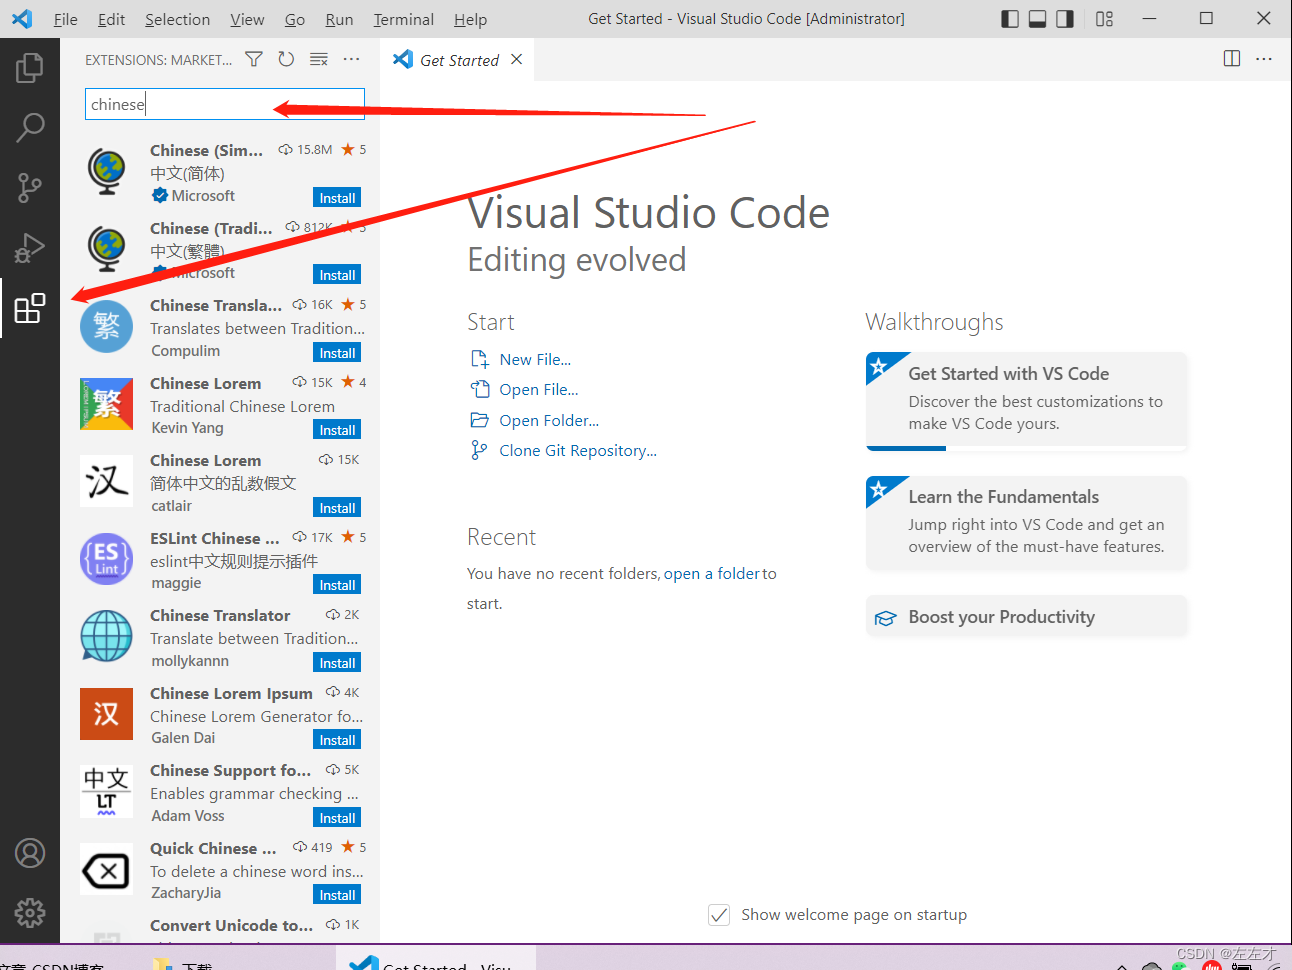The image size is (1292, 970).
Task: Open the File menu
Action: tap(65, 19)
